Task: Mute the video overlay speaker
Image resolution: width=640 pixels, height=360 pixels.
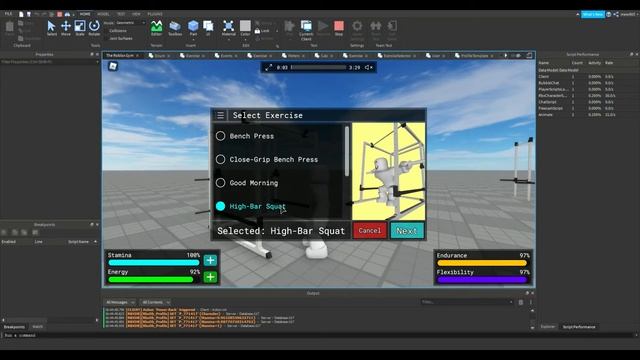Action: pyautogui.click(x=368, y=67)
